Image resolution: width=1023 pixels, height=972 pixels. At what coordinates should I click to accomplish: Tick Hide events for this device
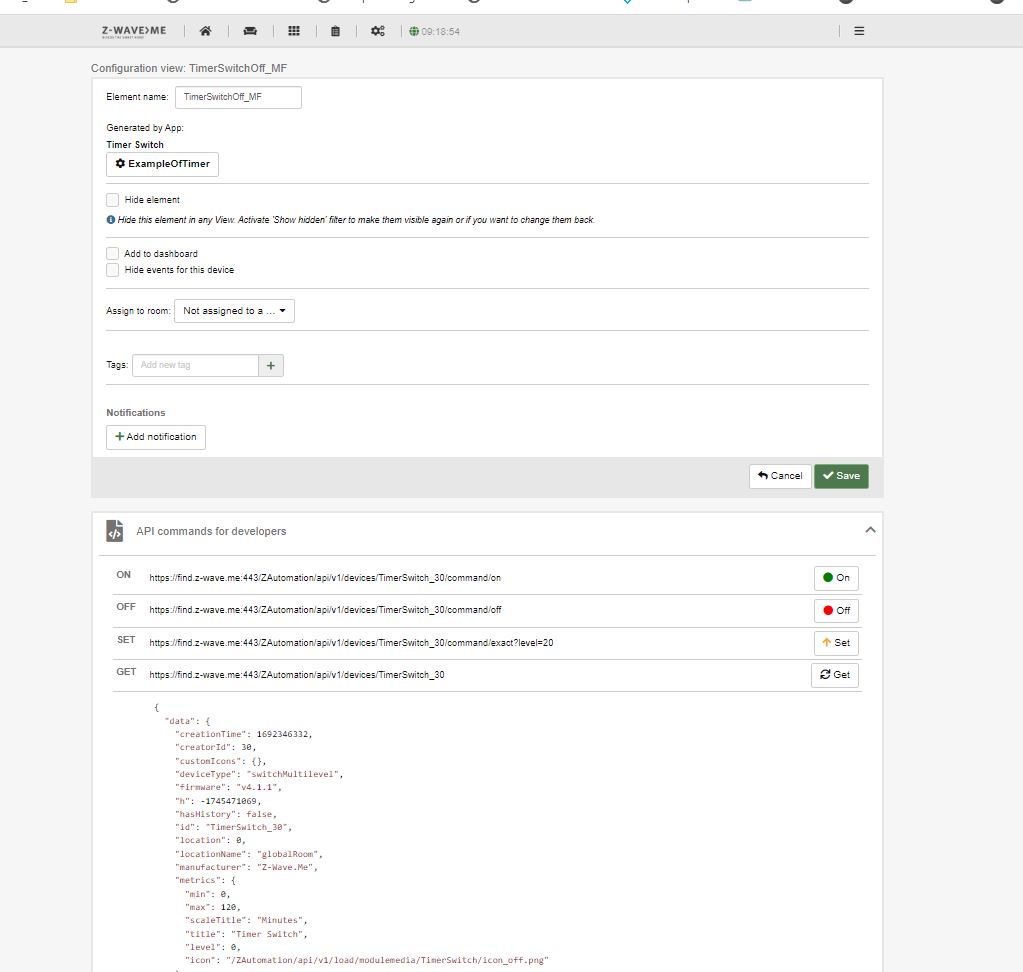click(x=113, y=270)
